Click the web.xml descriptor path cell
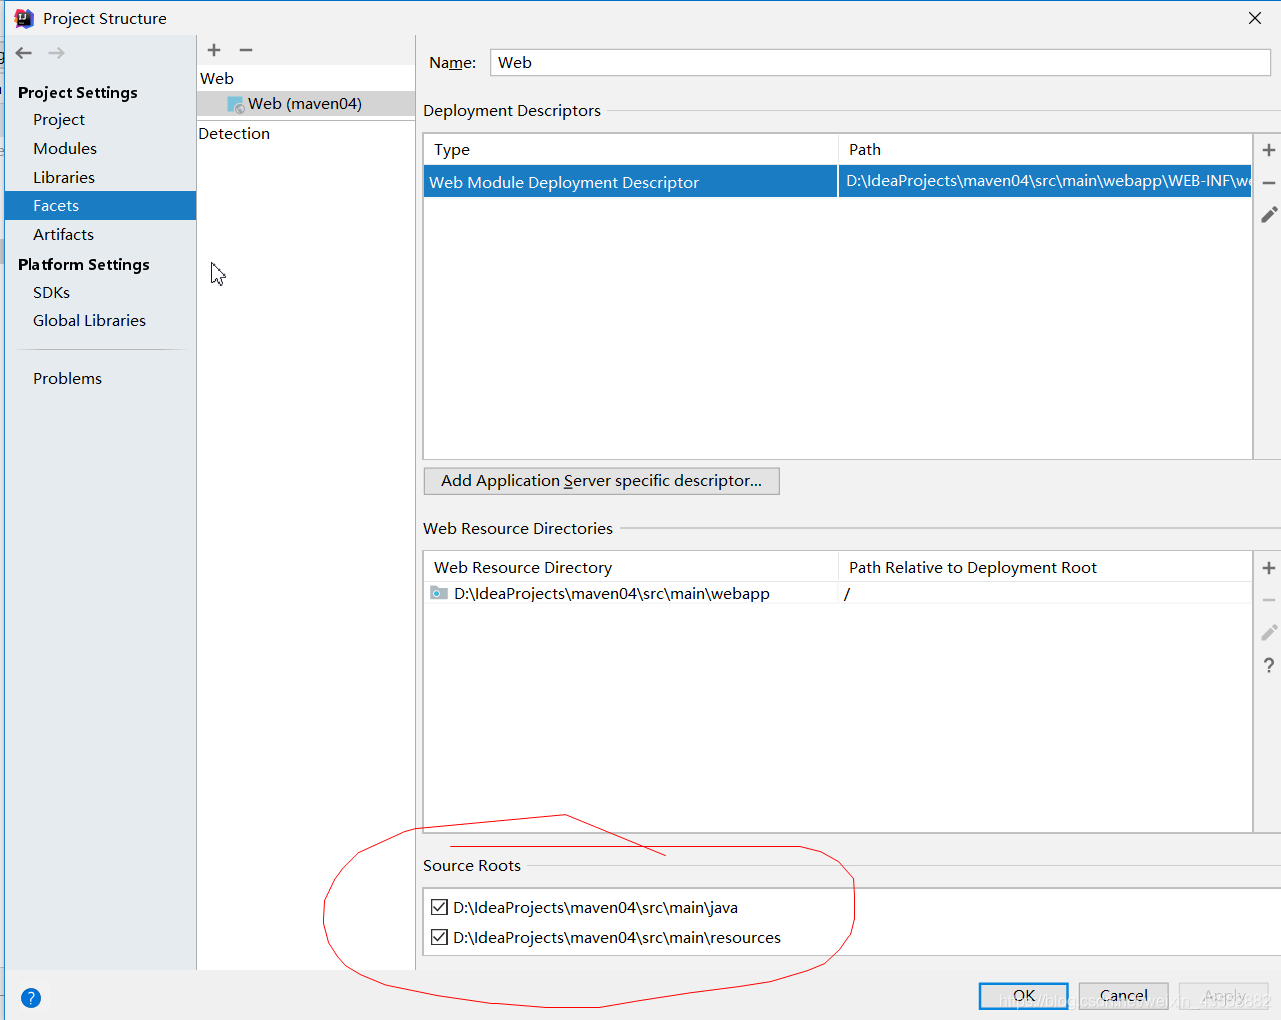1281x1020 pixels. click(x=1045, y=182)
